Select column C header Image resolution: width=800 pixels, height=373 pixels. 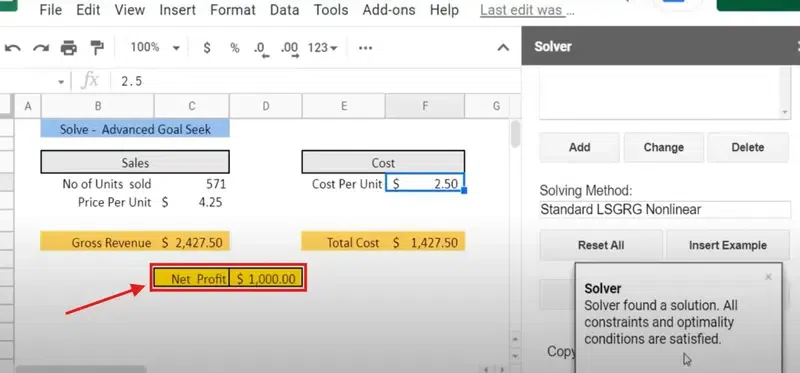tap(192, 106)
